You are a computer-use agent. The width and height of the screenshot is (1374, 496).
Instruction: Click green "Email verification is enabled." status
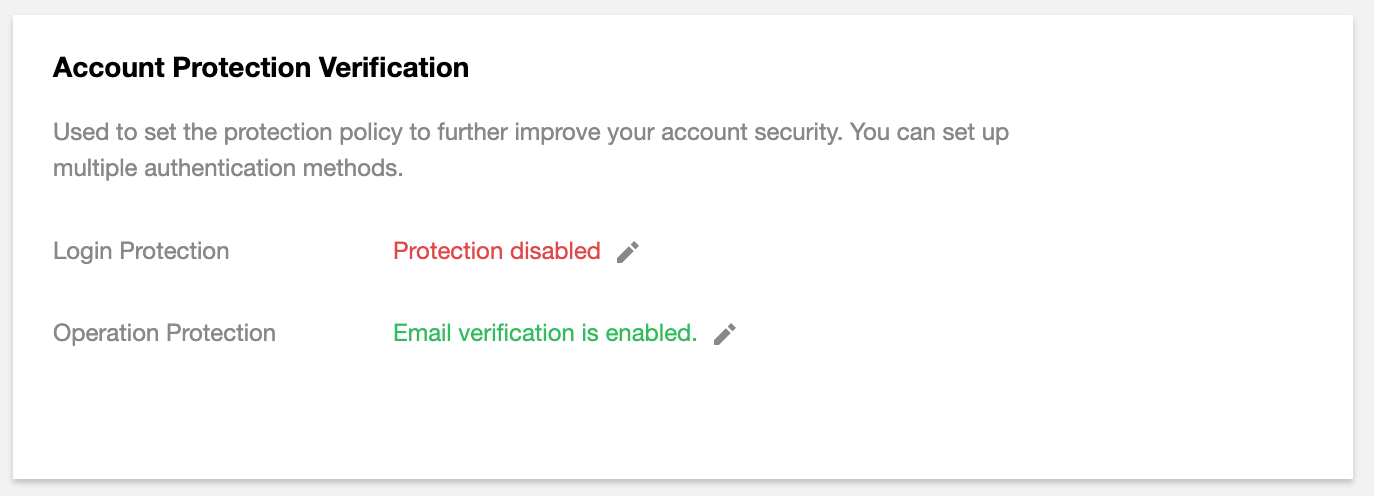click(x=545, y=333)
